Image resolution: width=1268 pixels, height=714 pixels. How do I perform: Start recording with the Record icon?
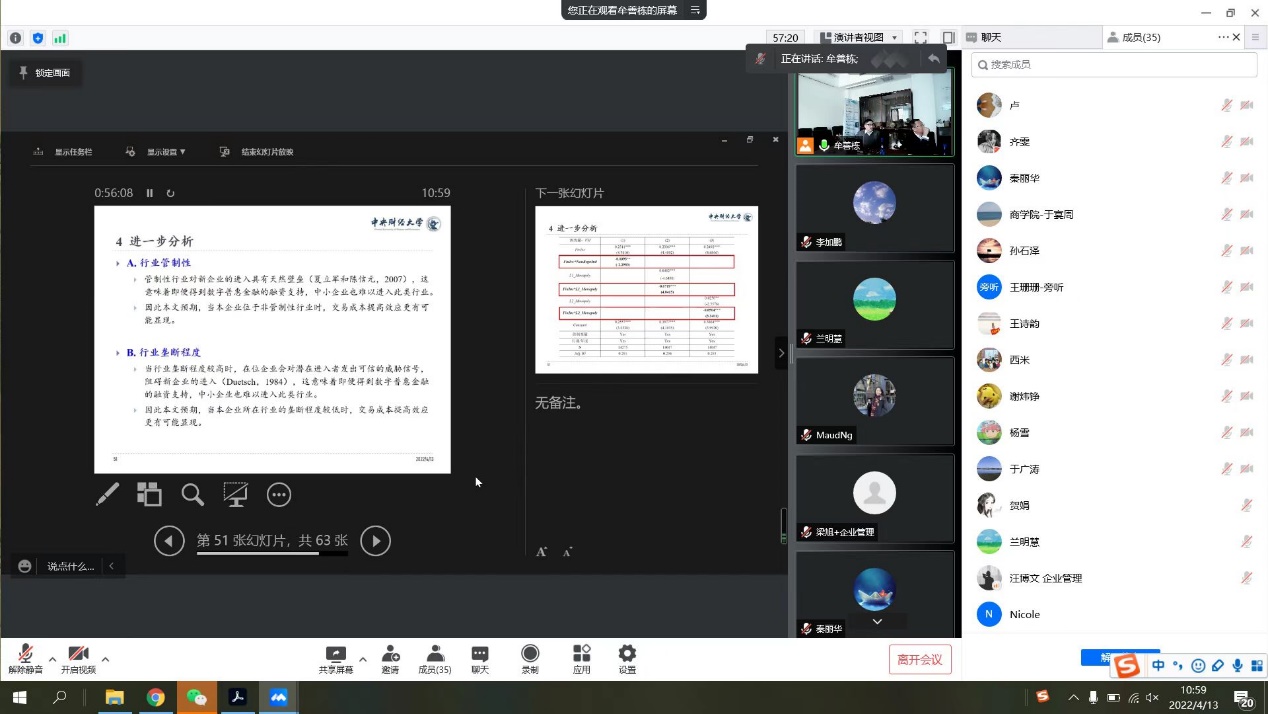530,654
